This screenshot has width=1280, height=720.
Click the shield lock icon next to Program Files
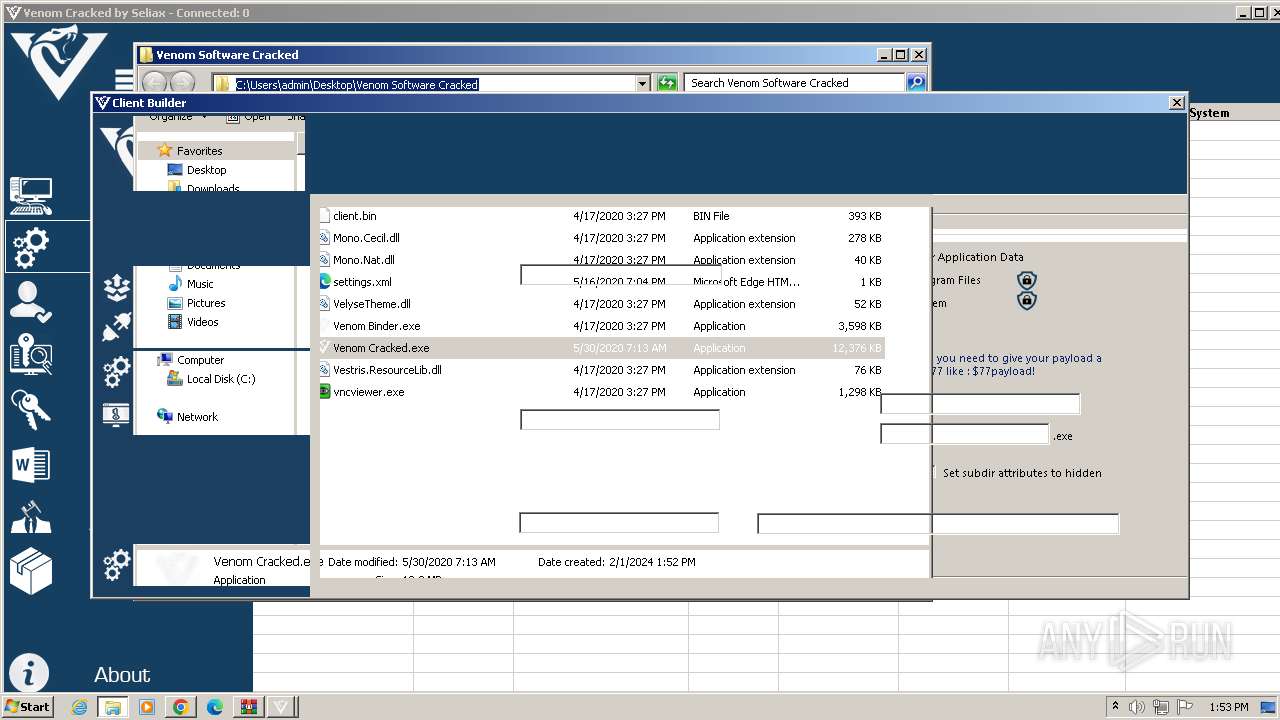1026,280
